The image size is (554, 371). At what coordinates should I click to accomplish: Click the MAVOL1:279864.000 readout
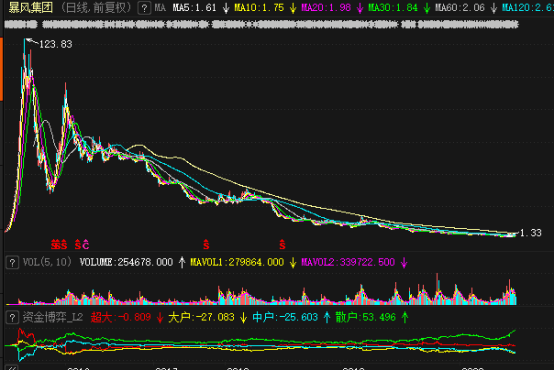tap(237, 262)
